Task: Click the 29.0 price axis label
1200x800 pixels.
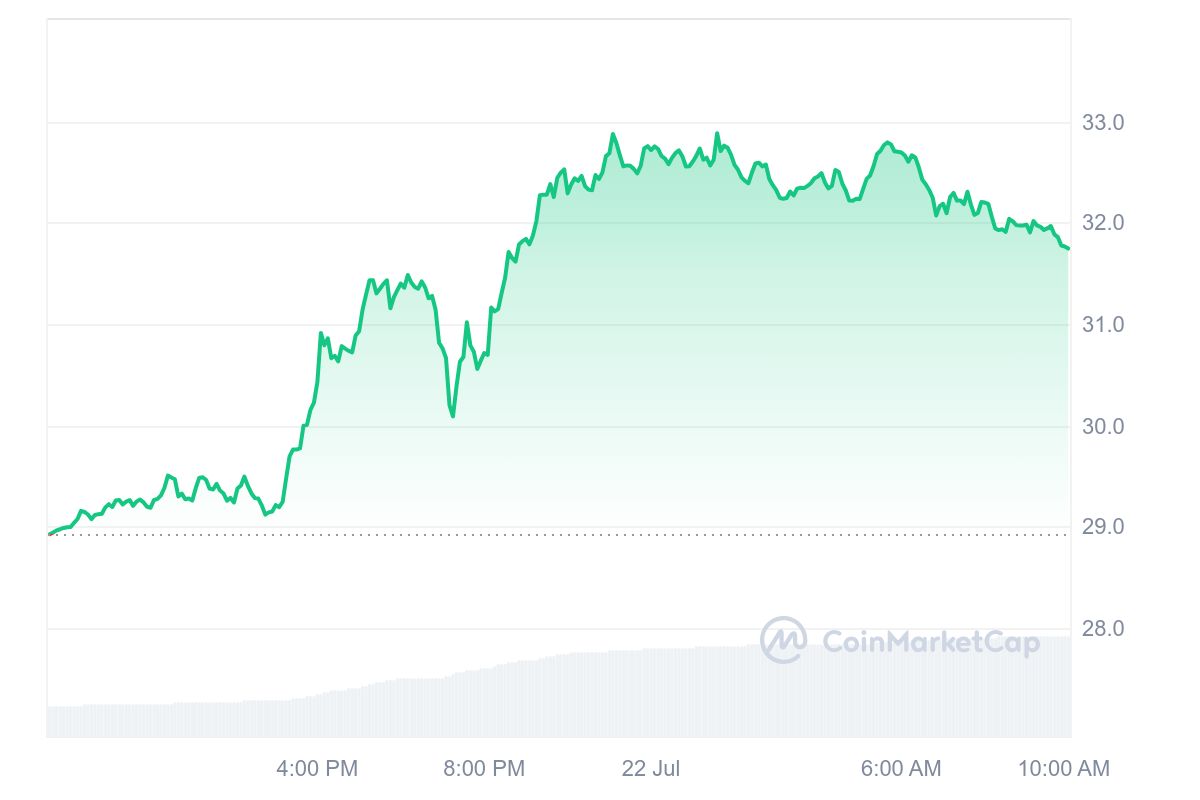Action: [1103, 527]
